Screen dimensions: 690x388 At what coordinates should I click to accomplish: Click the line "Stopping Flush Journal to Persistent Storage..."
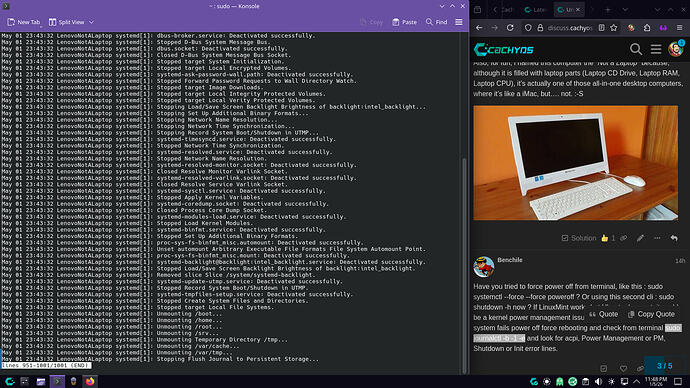pyautogui.click(x=238, y=359)
